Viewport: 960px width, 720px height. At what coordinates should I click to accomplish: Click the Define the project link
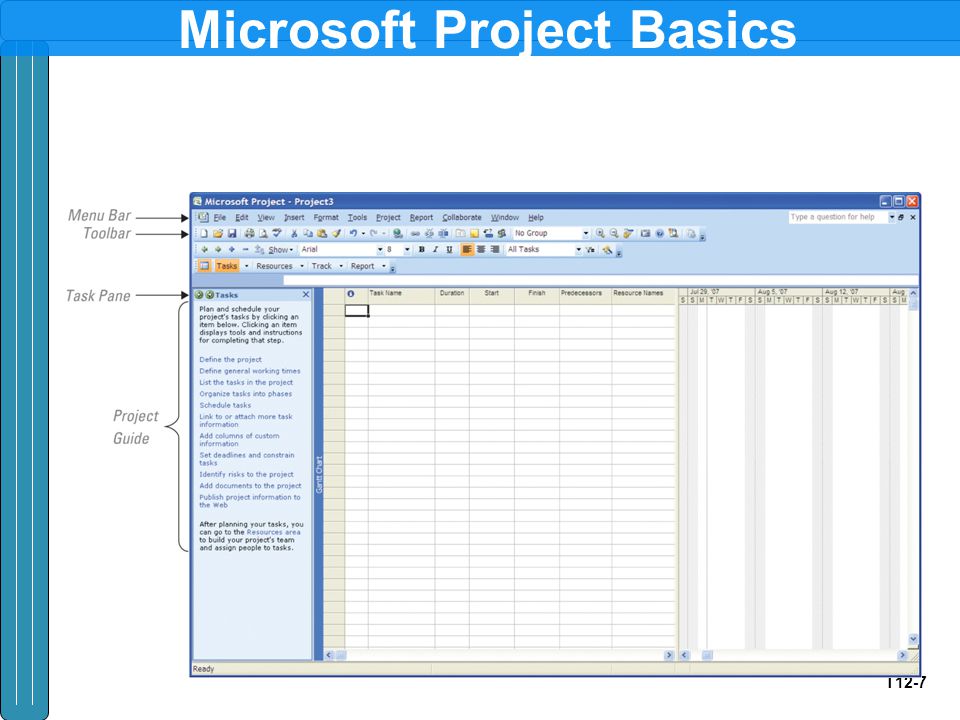[x=230, y=359]
